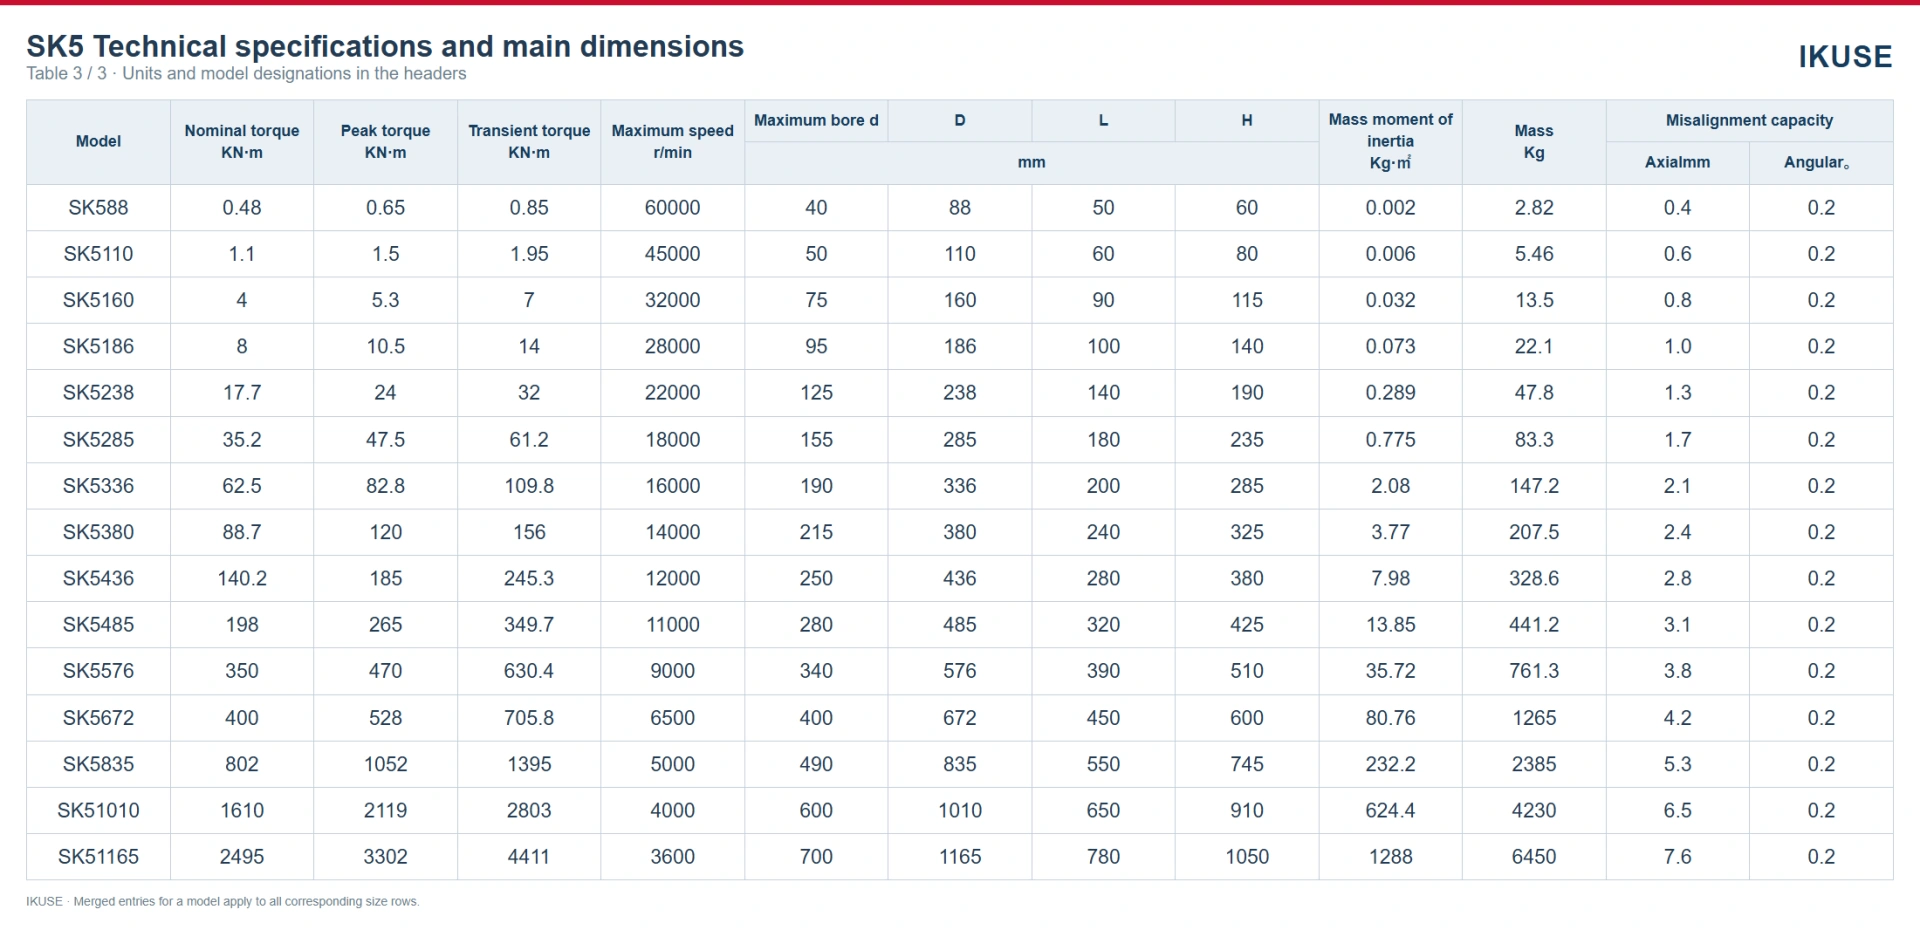
Task: Click the 245.3 transient torque value
Action: tap(529, 579)
